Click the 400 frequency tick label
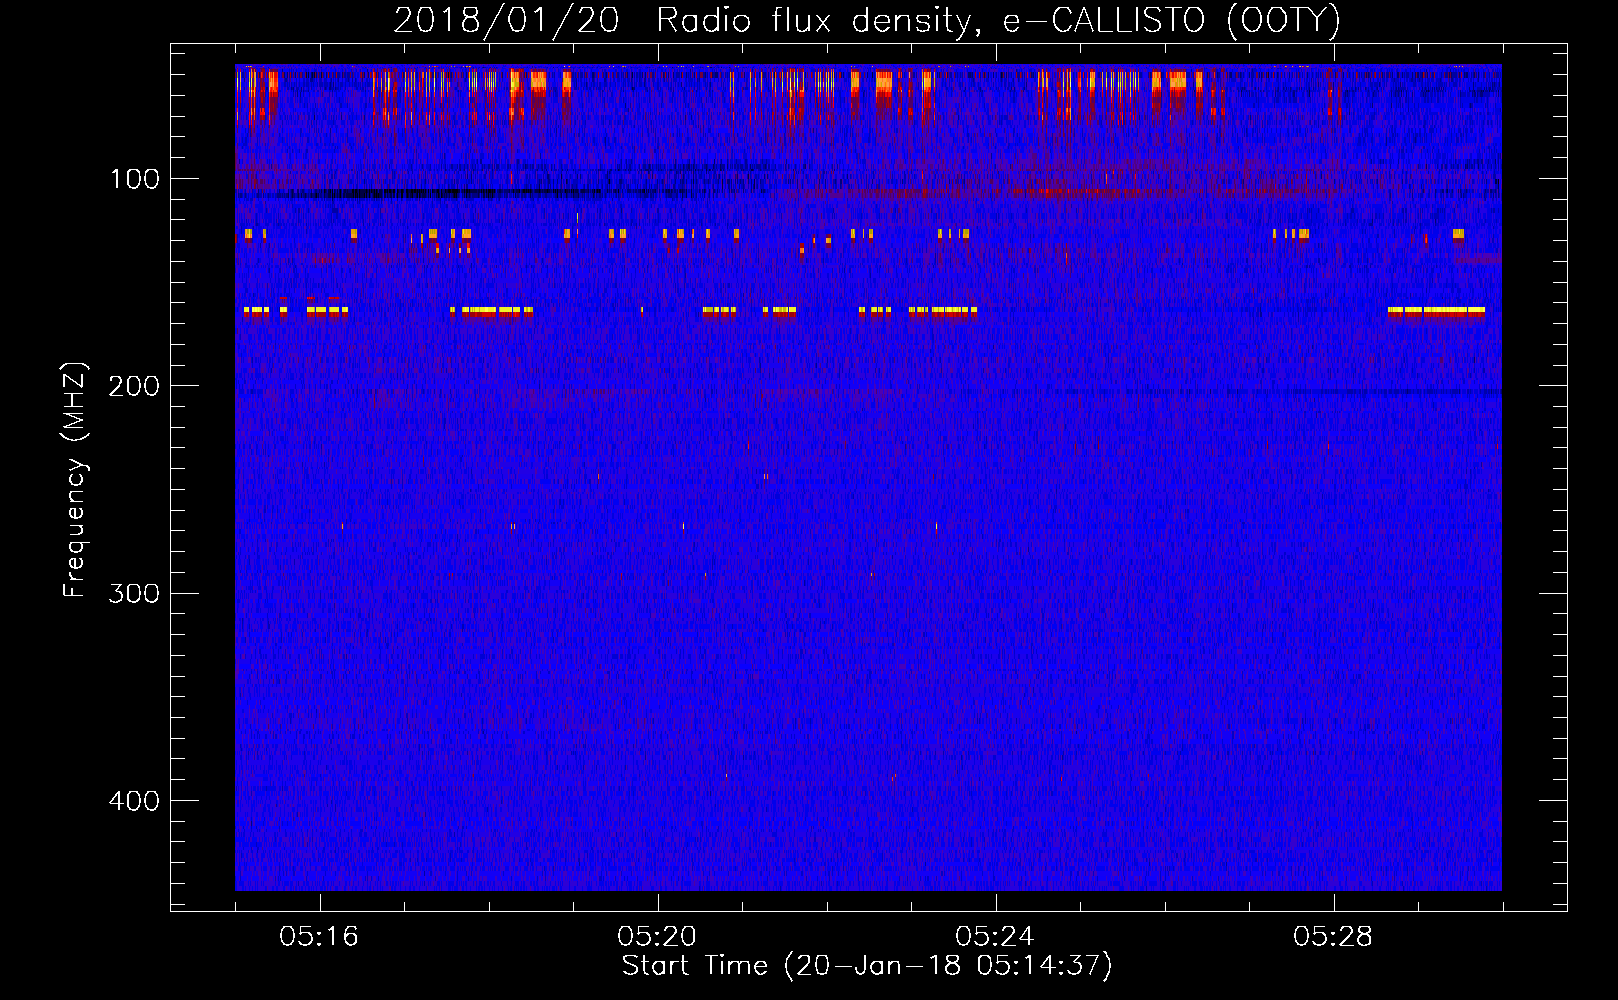Image resolution: width=1618 pixels, height=1000 pixels. coord(135,801)
